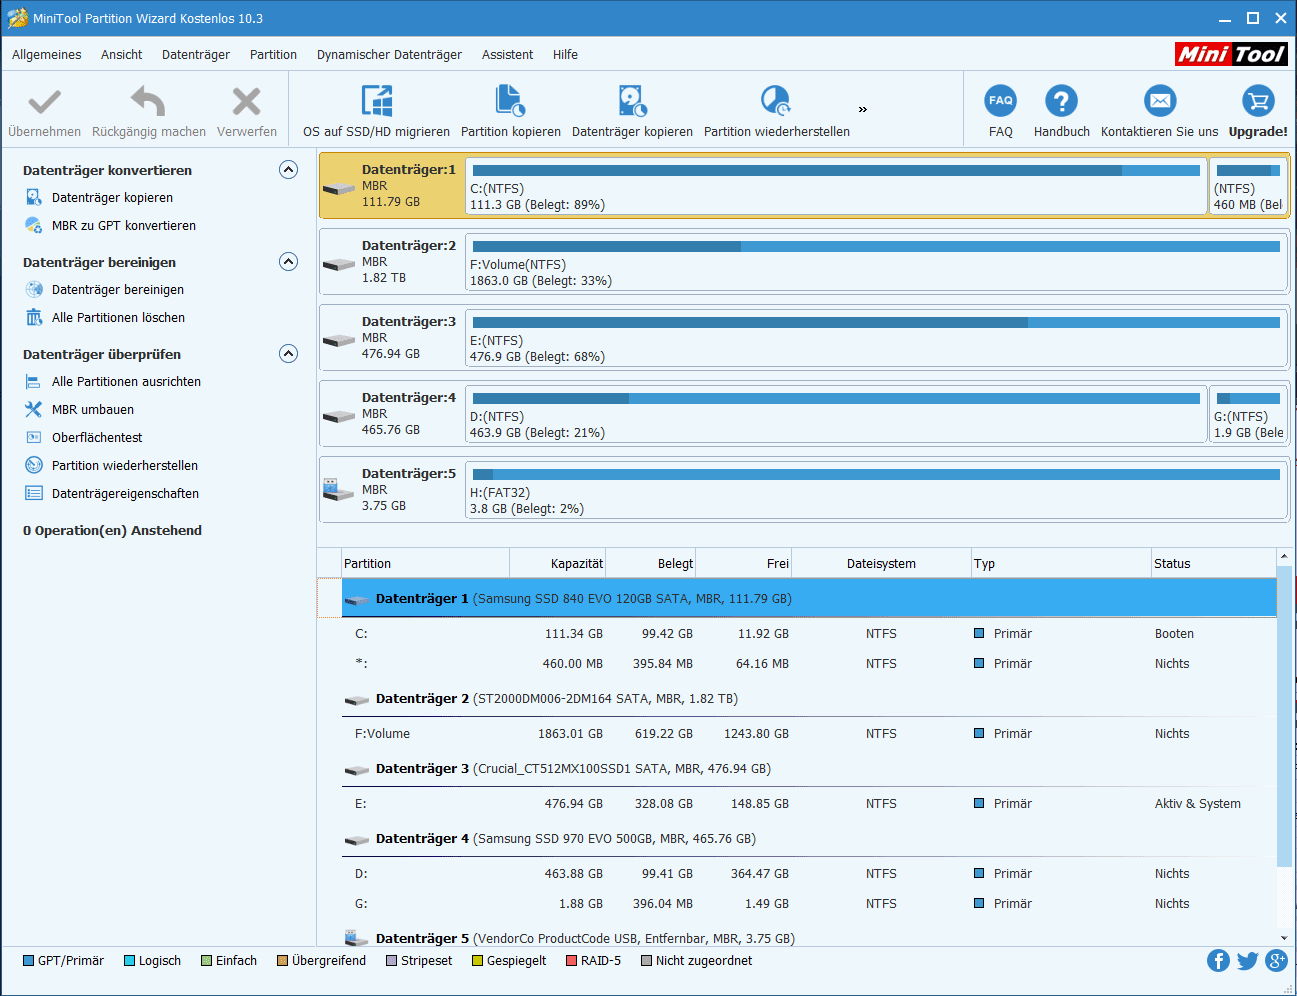Select the F:Volume partition table row
This screenshot has height=996, width=1297.
(x=809, y=734)
